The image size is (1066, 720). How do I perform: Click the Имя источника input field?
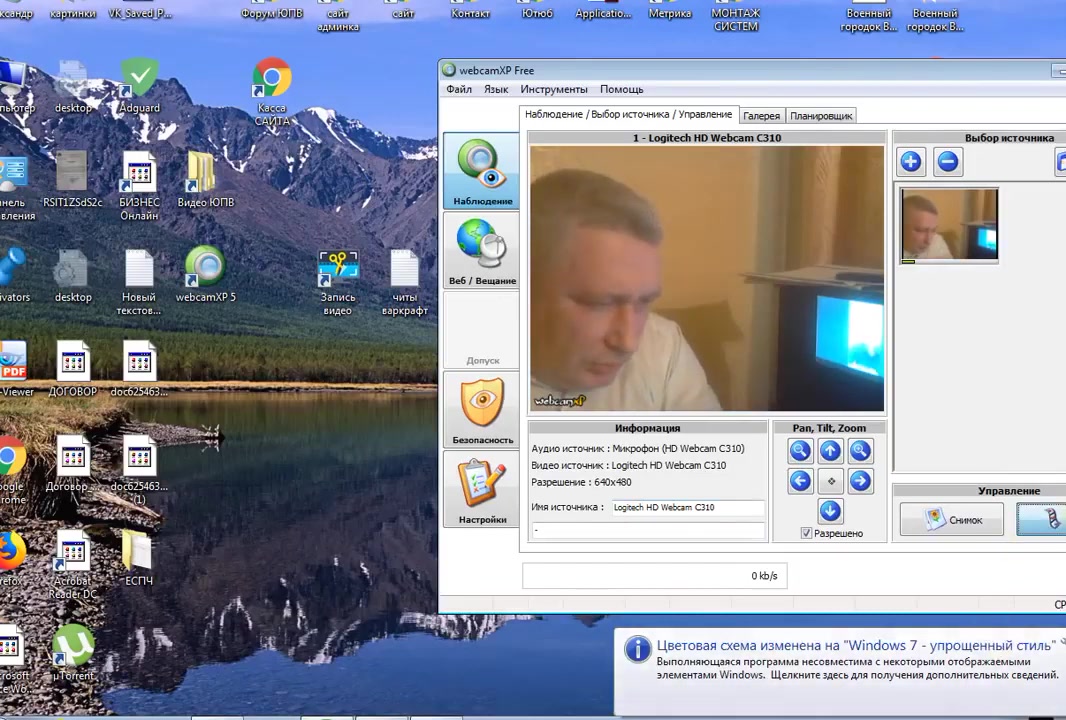coord(688,507)
